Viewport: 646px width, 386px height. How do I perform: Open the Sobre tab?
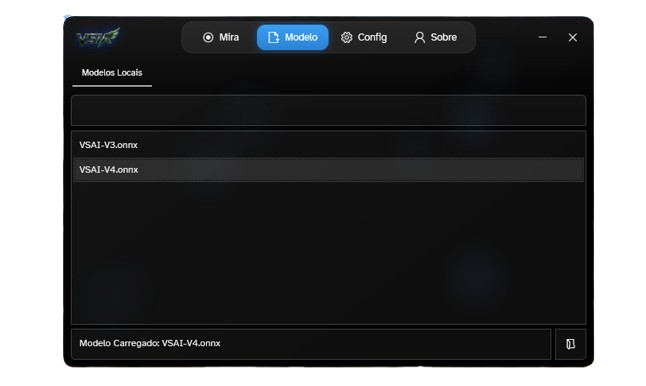[435, 37]
